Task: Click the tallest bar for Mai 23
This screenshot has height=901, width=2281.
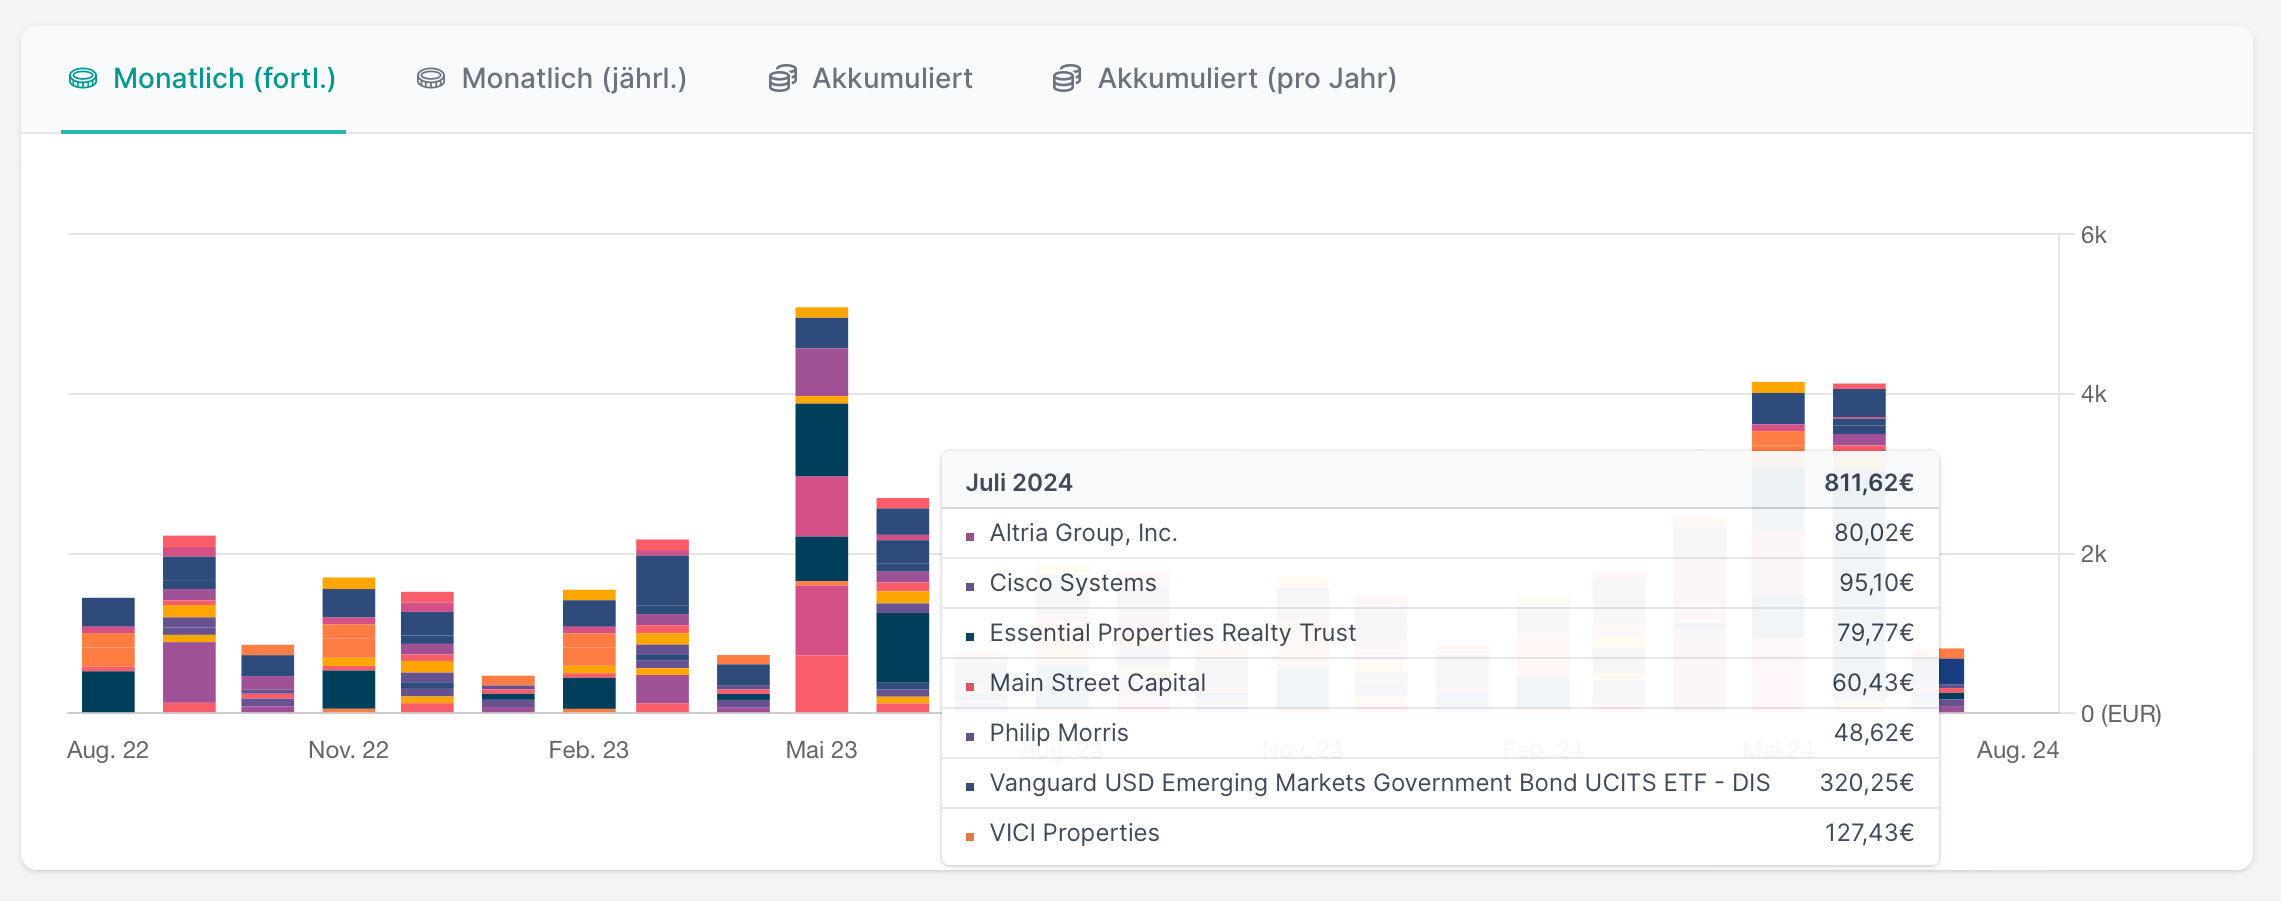Action: click(821, 510)
